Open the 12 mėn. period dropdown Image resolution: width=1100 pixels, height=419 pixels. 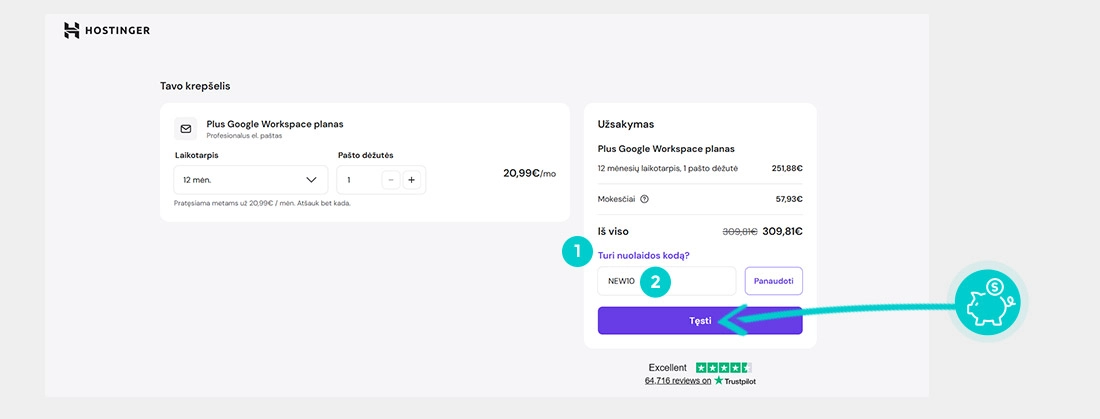click(250, 180)
